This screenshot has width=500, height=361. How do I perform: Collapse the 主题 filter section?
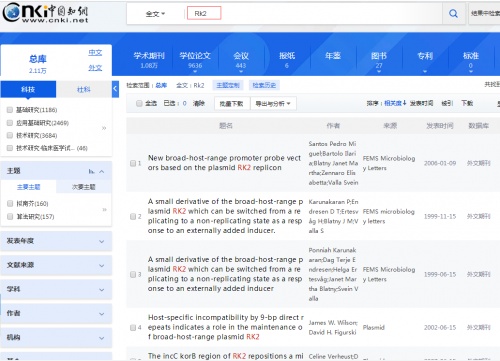[x=102, y=171]
